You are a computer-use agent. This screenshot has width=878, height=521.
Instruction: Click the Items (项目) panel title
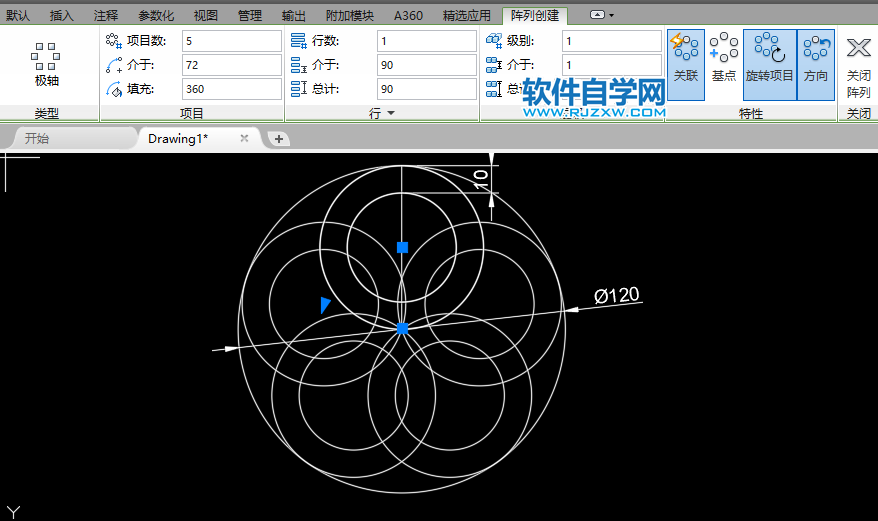[x=192, y=113]
